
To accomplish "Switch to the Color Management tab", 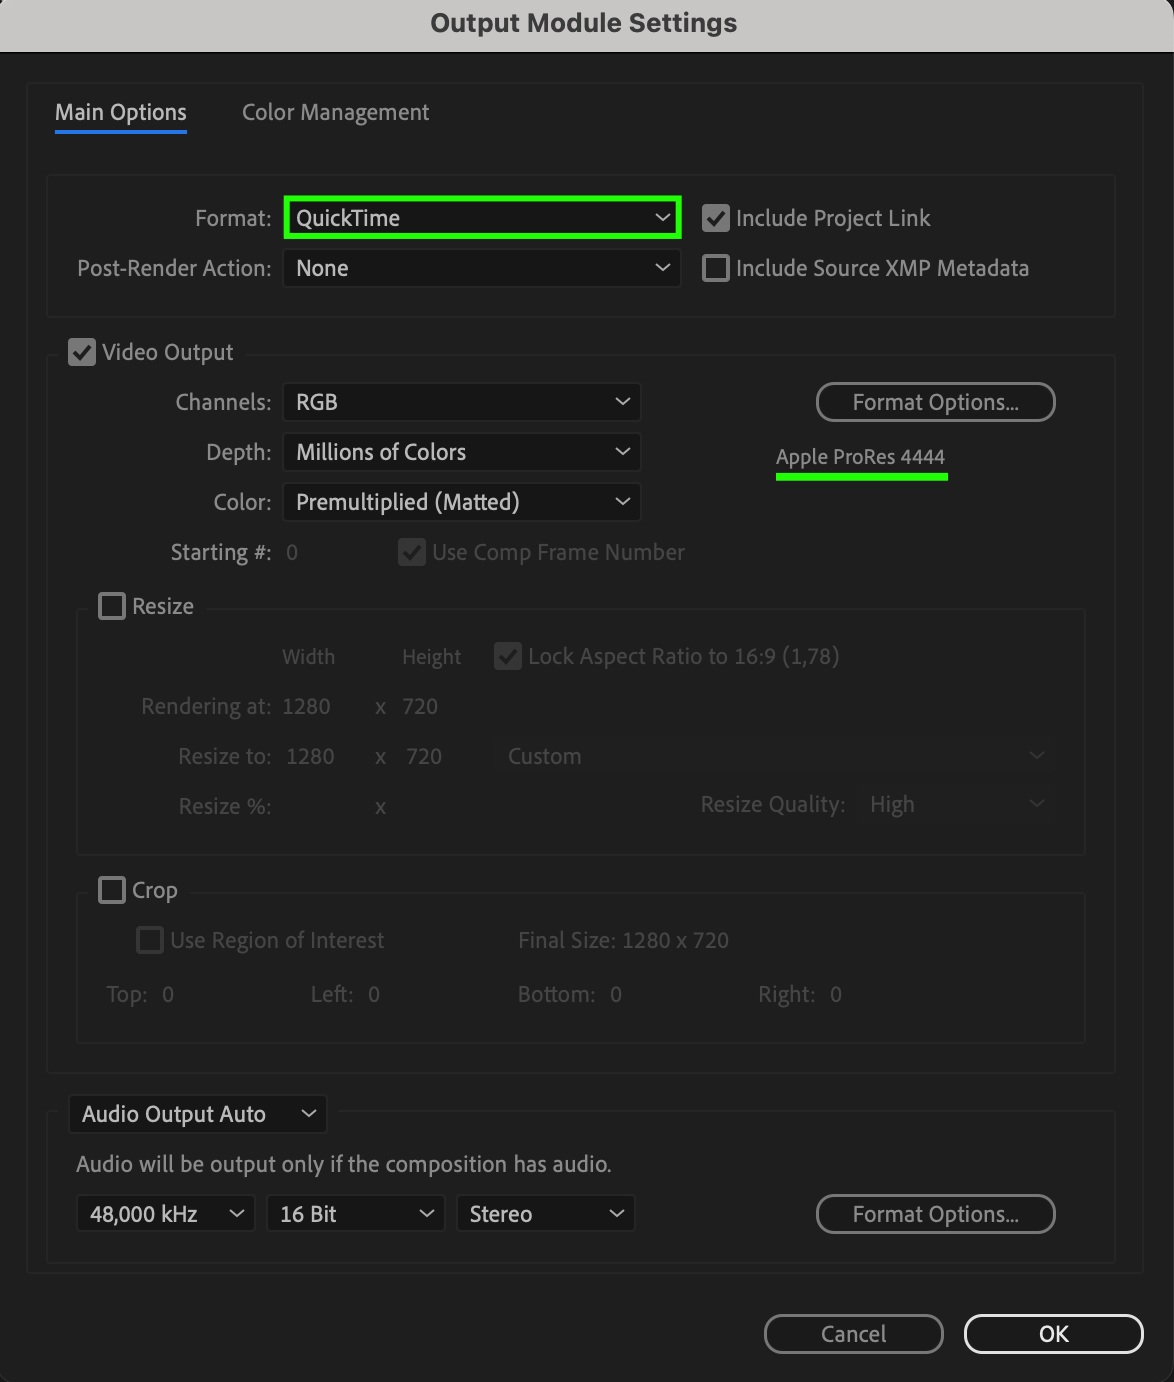I will [335, 112].
